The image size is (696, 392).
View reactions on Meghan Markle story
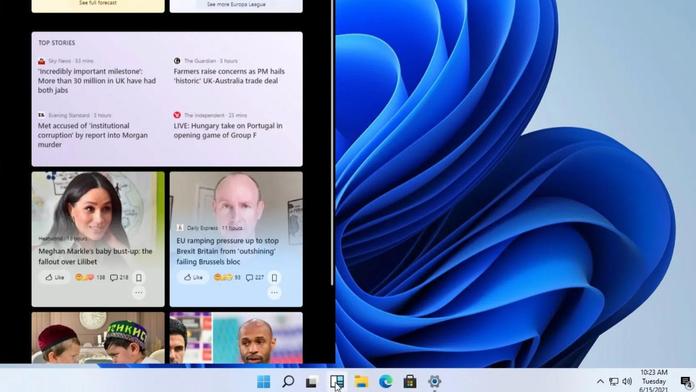point(90,277)
